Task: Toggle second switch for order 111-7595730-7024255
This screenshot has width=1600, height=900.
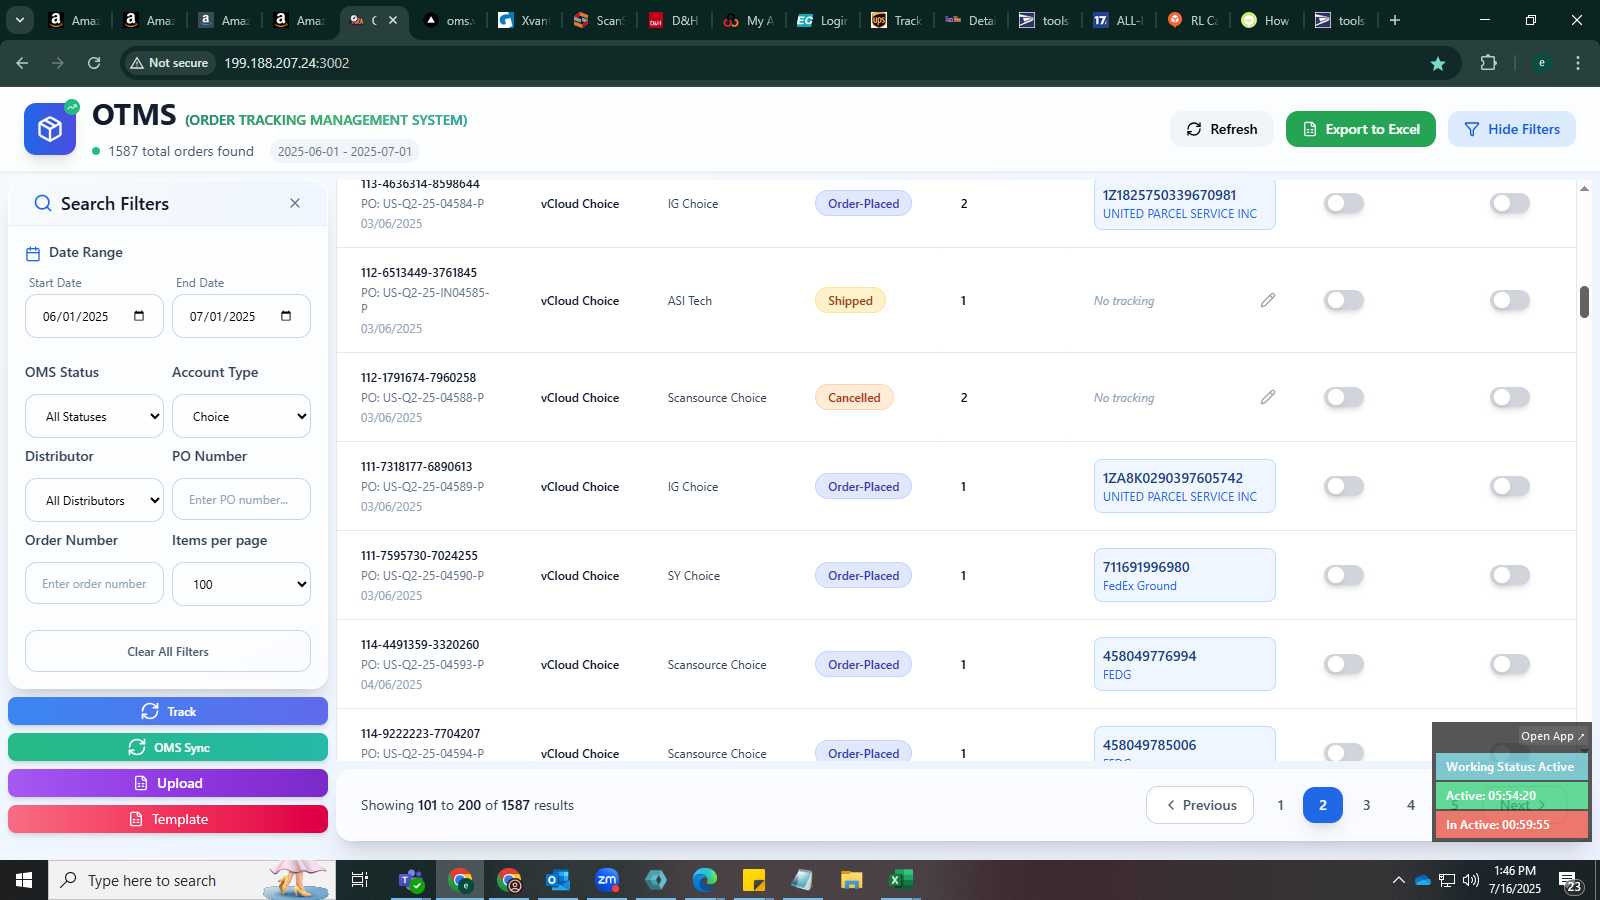Action: (x=1510, y=575)
